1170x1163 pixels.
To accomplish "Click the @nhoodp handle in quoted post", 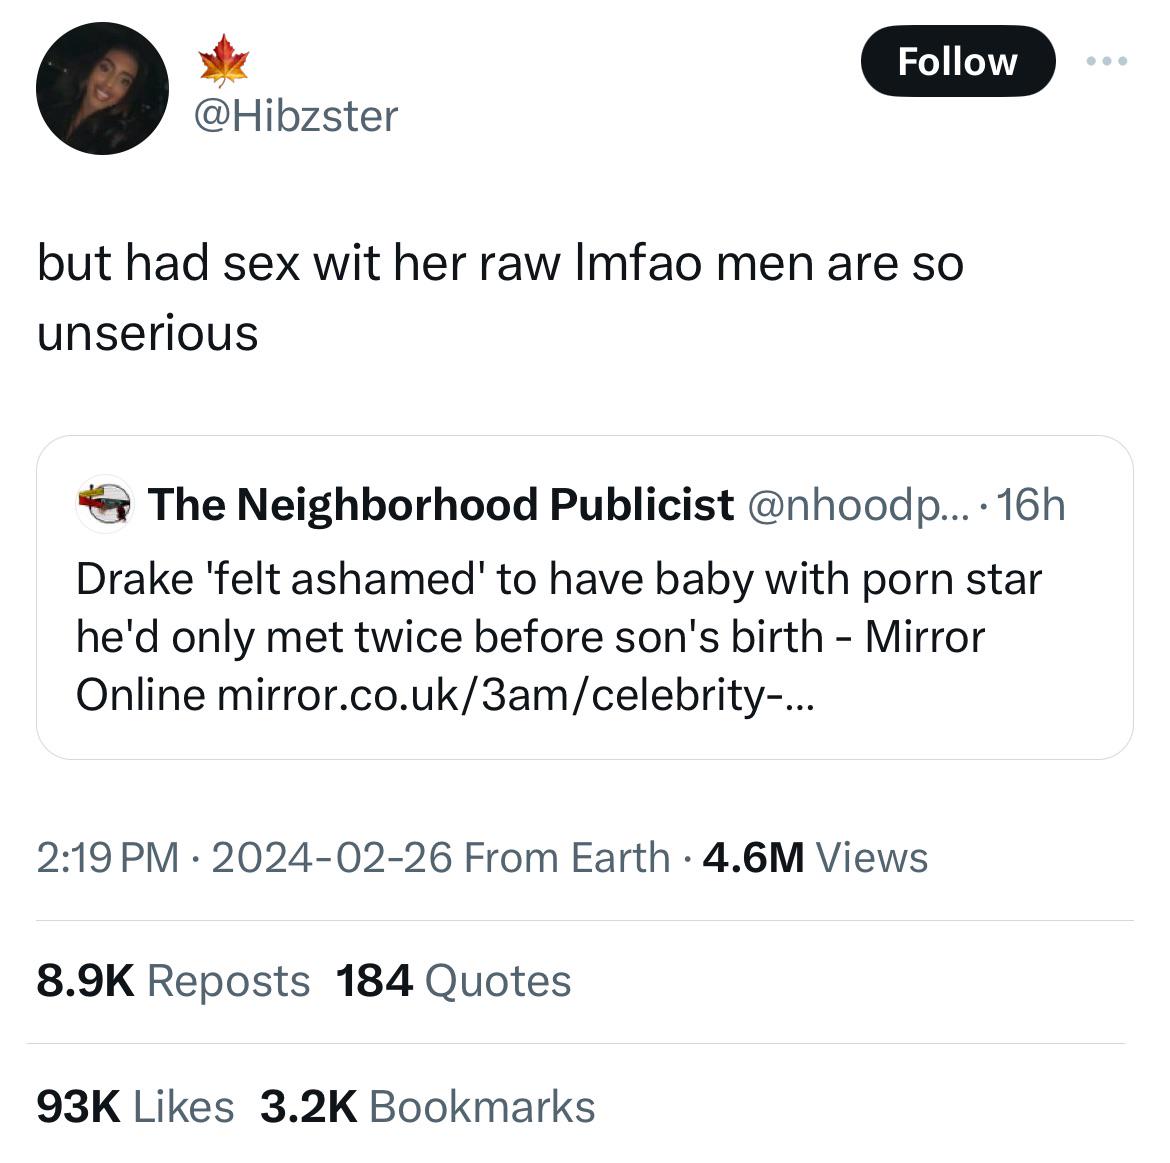I will (856, 504).
